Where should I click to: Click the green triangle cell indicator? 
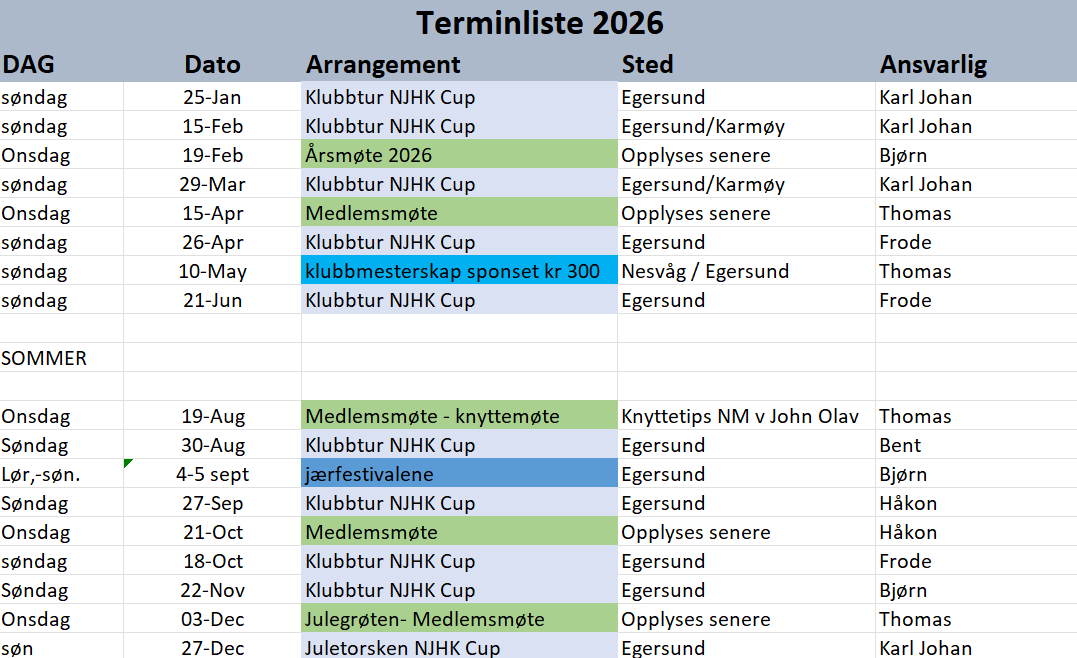point(128,463)
